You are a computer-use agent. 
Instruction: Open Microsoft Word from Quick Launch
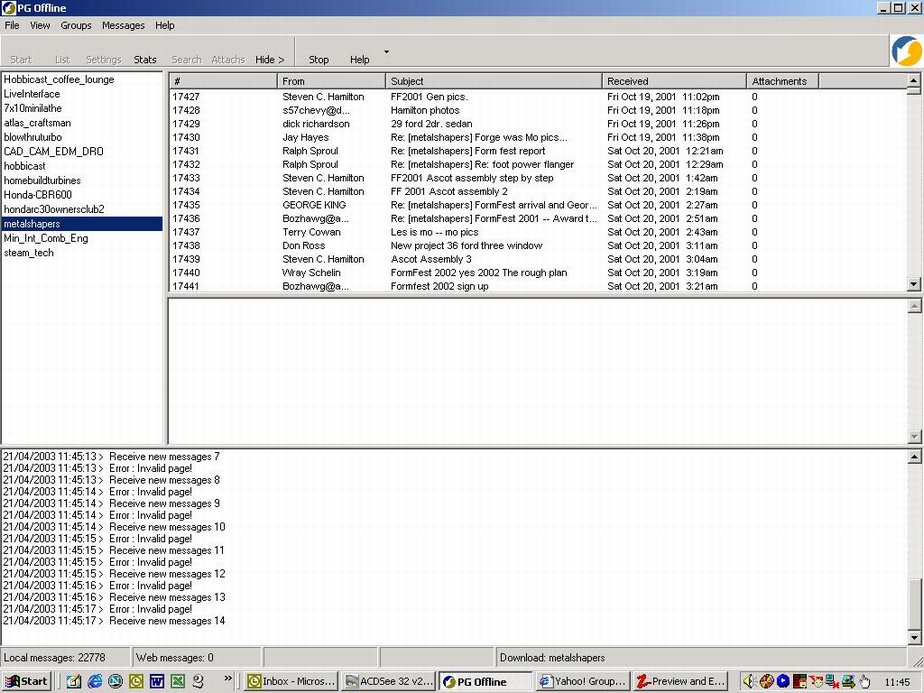coord(157,681)
